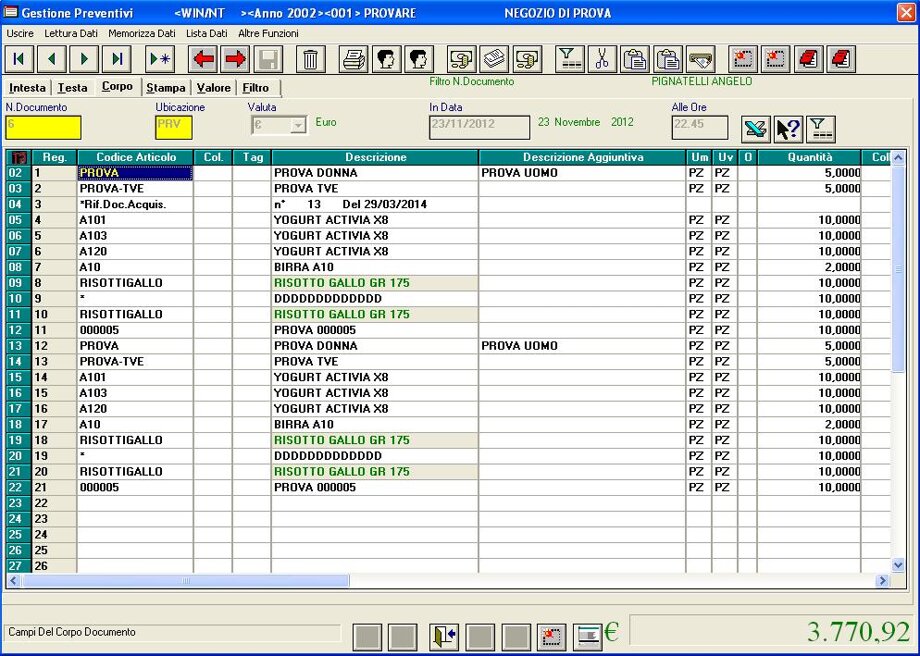920x656 pixels.
Task: Click the new record arrow-asterisk button
Action: pyautogui.click(x=160, y=59)
